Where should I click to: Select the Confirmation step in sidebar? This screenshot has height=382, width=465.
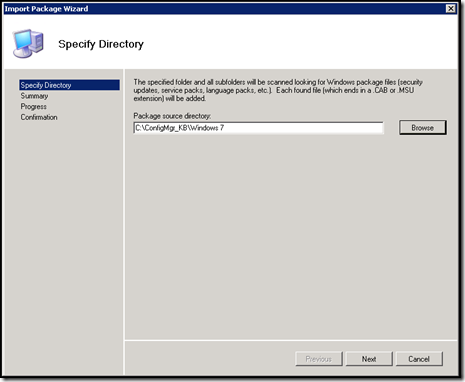click(x=39, y=117)
